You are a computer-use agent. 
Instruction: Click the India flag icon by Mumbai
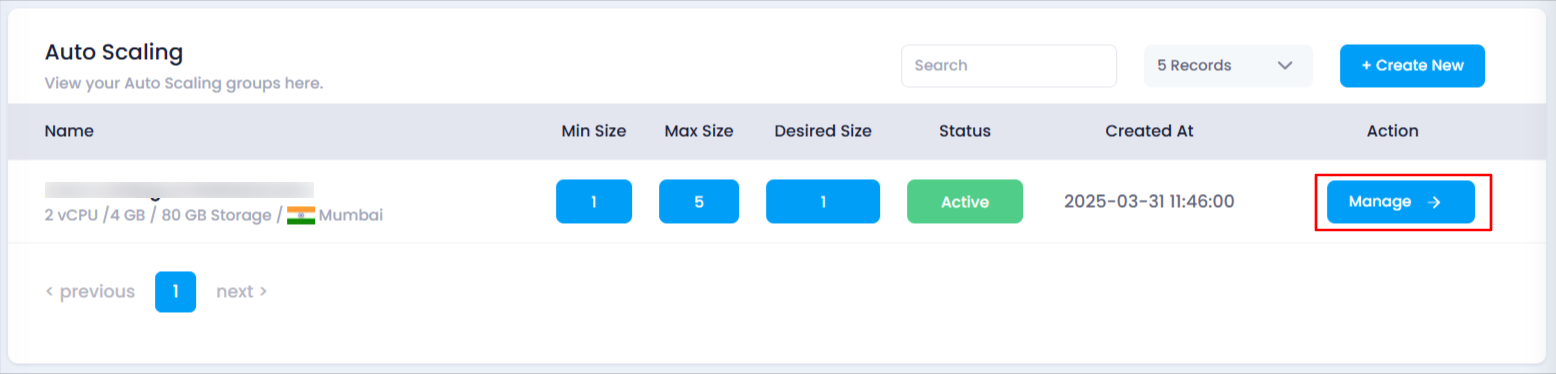click(x=301, y=215)
